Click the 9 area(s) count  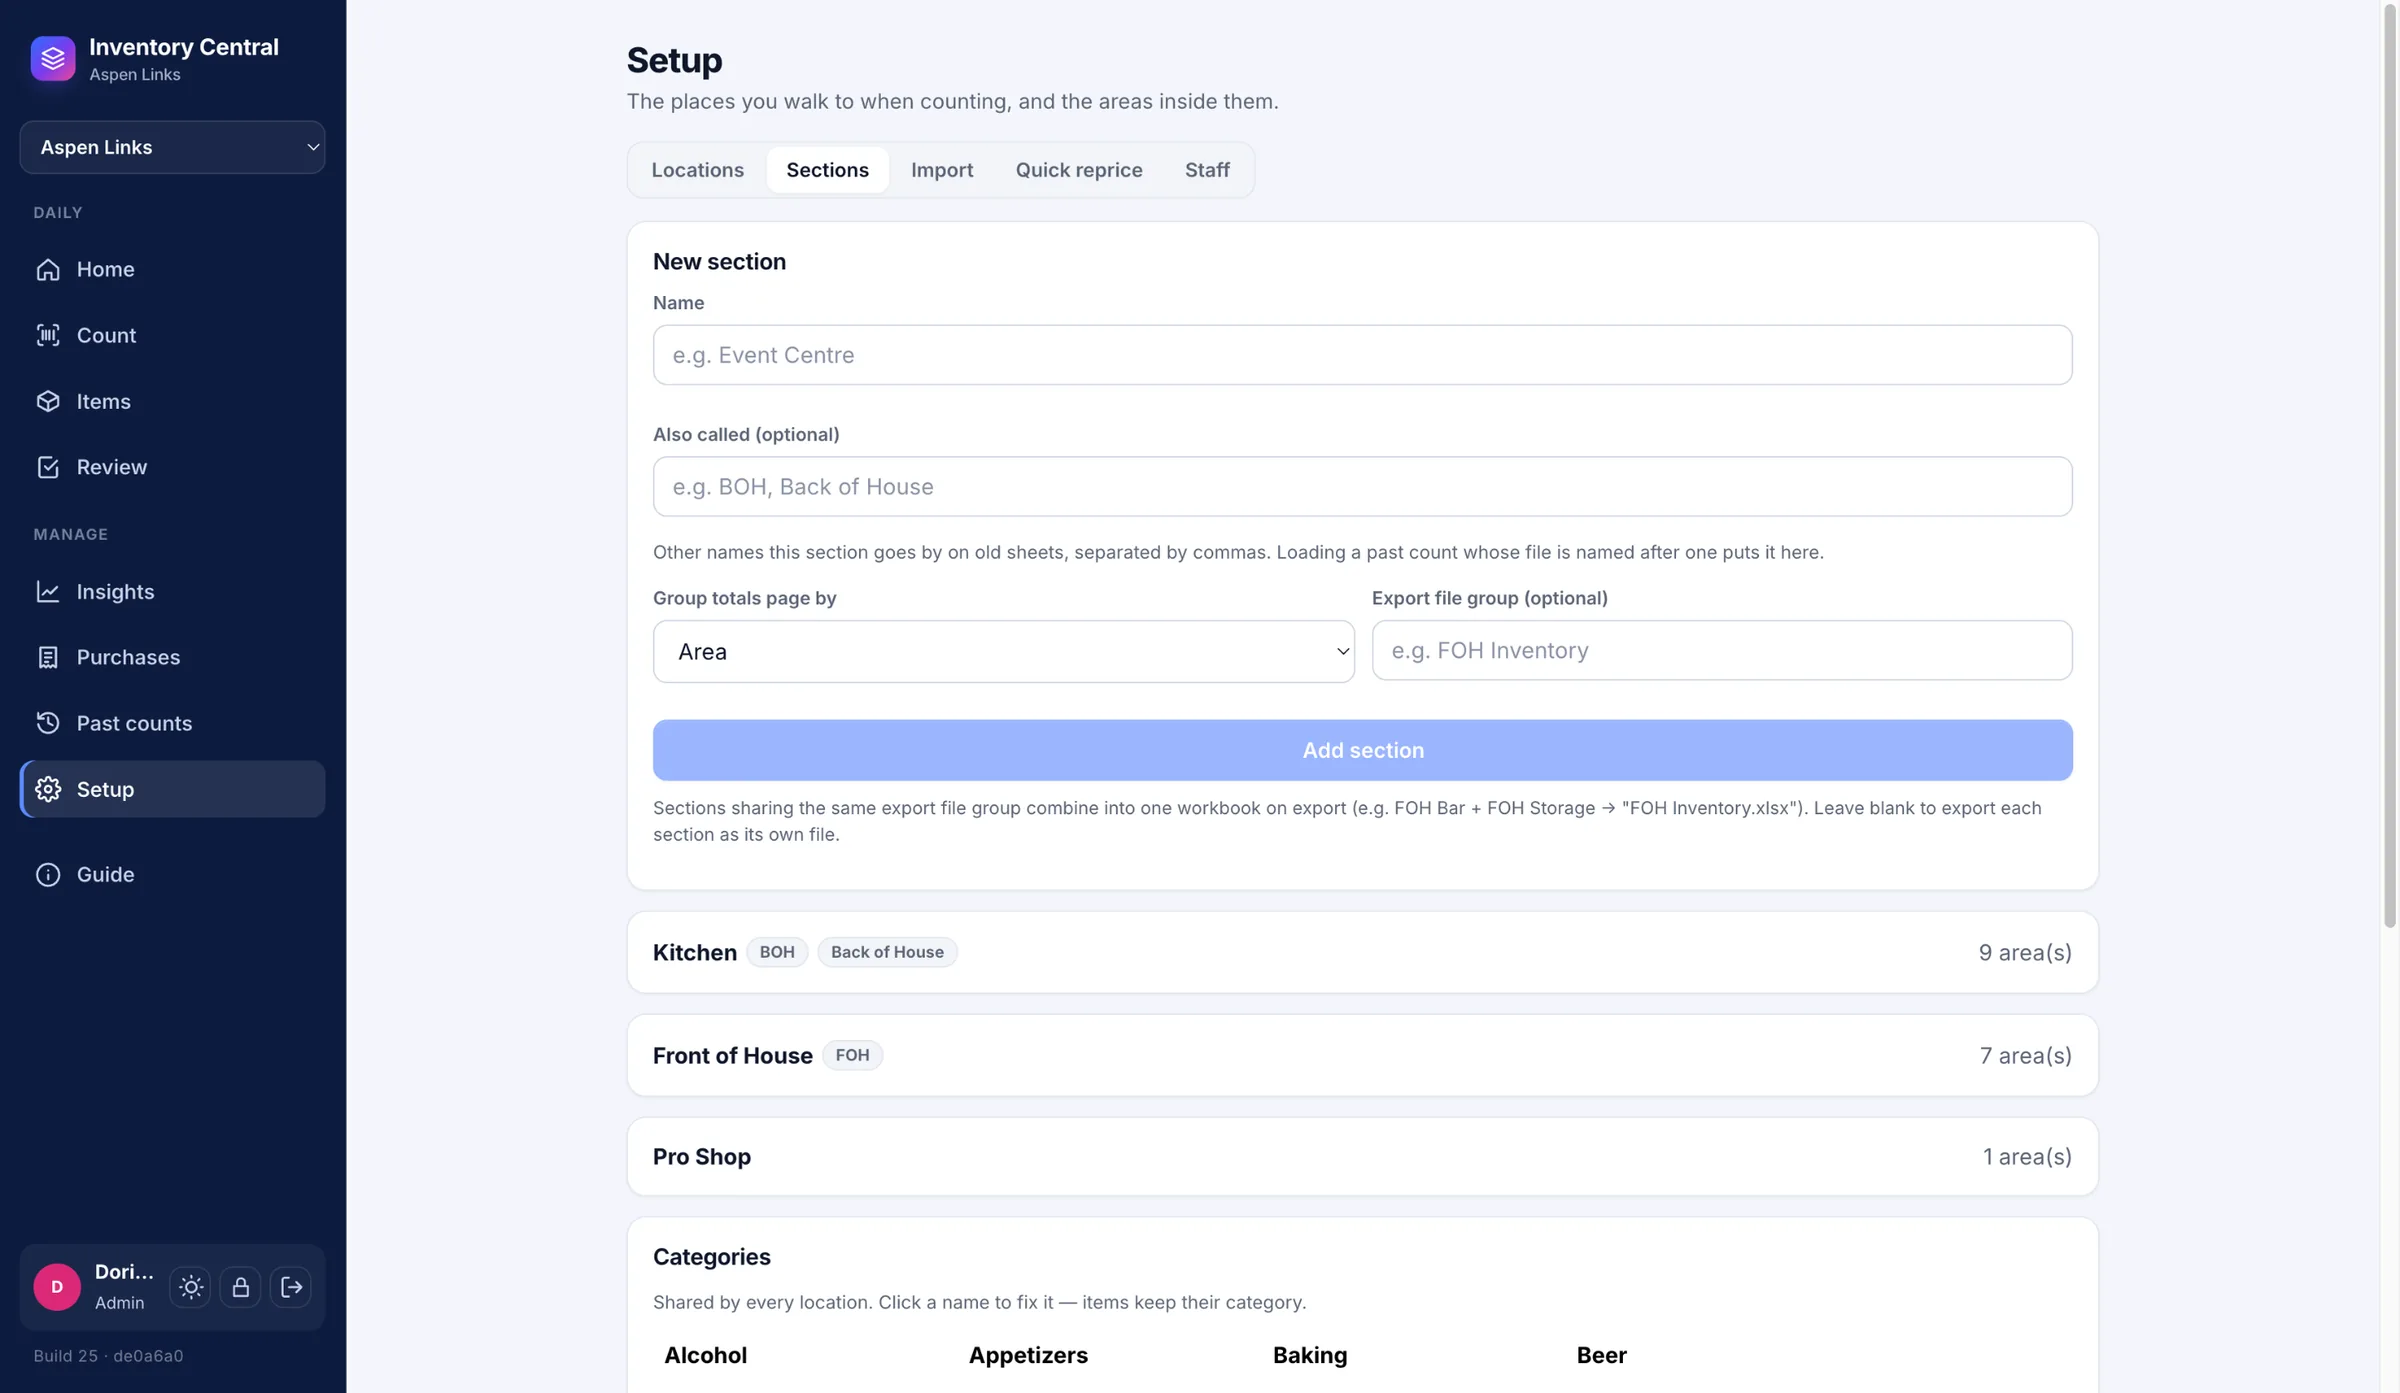(2025, 952)
